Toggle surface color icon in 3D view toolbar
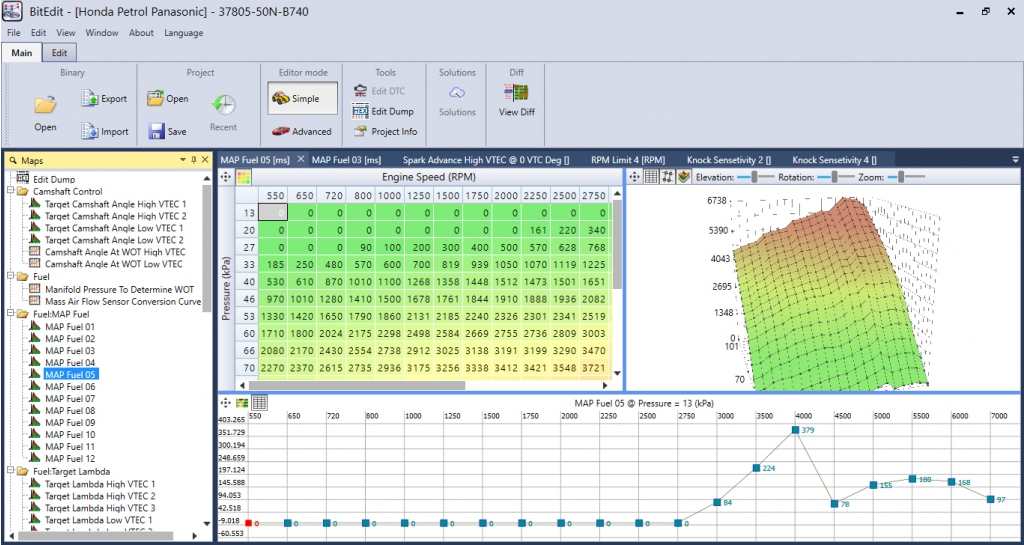1024x545 pixels. click(683, 177)
